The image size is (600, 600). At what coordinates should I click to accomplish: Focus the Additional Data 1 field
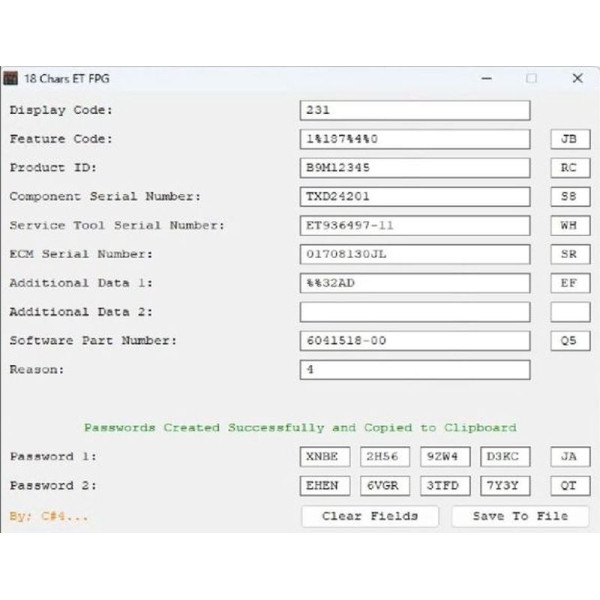click(x=414, y=283)
